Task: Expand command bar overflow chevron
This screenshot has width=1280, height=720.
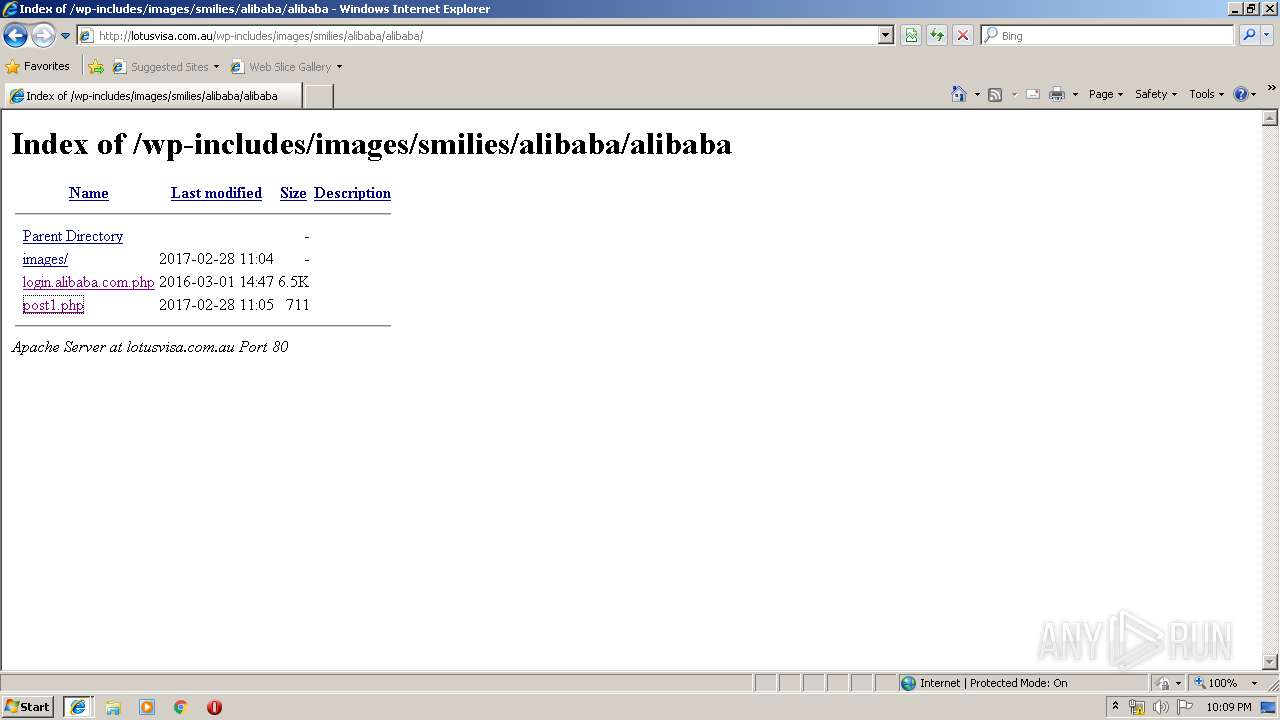Action: (1271, 88)
